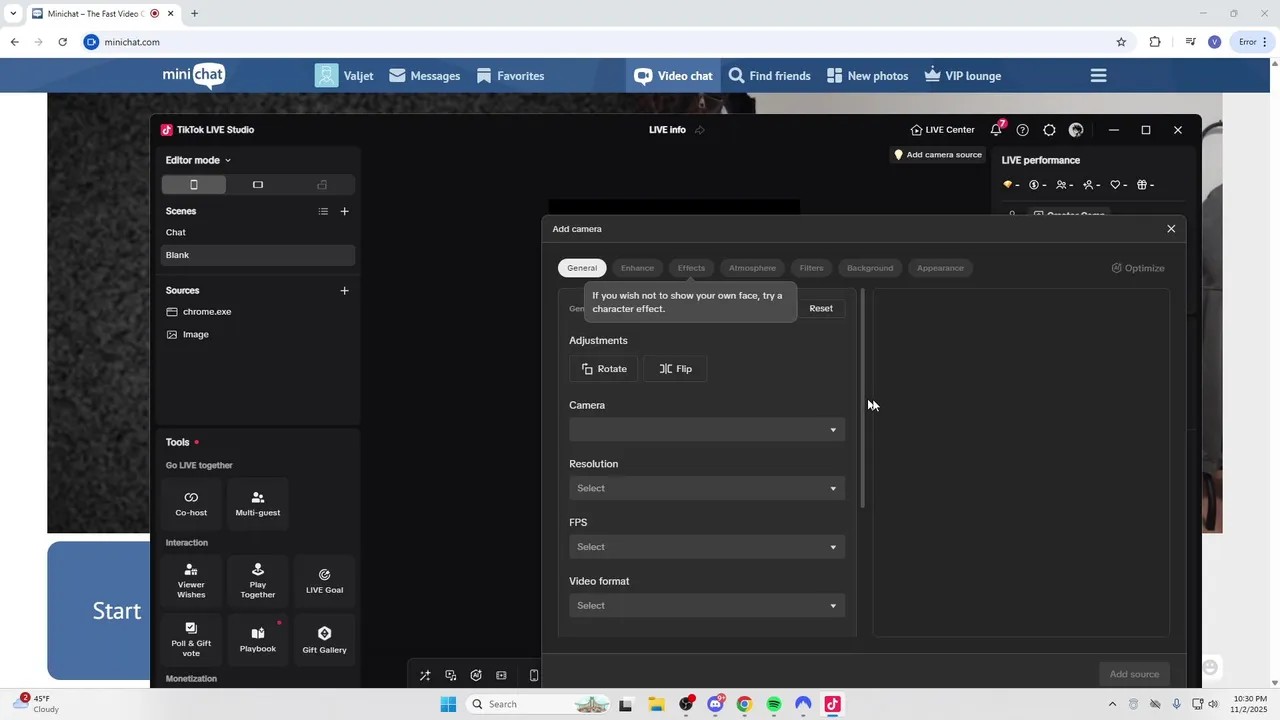The width and height of the screenshot is (1280, 720).
Task: Open the Playbook tool
Action: (x=258, y=640)
